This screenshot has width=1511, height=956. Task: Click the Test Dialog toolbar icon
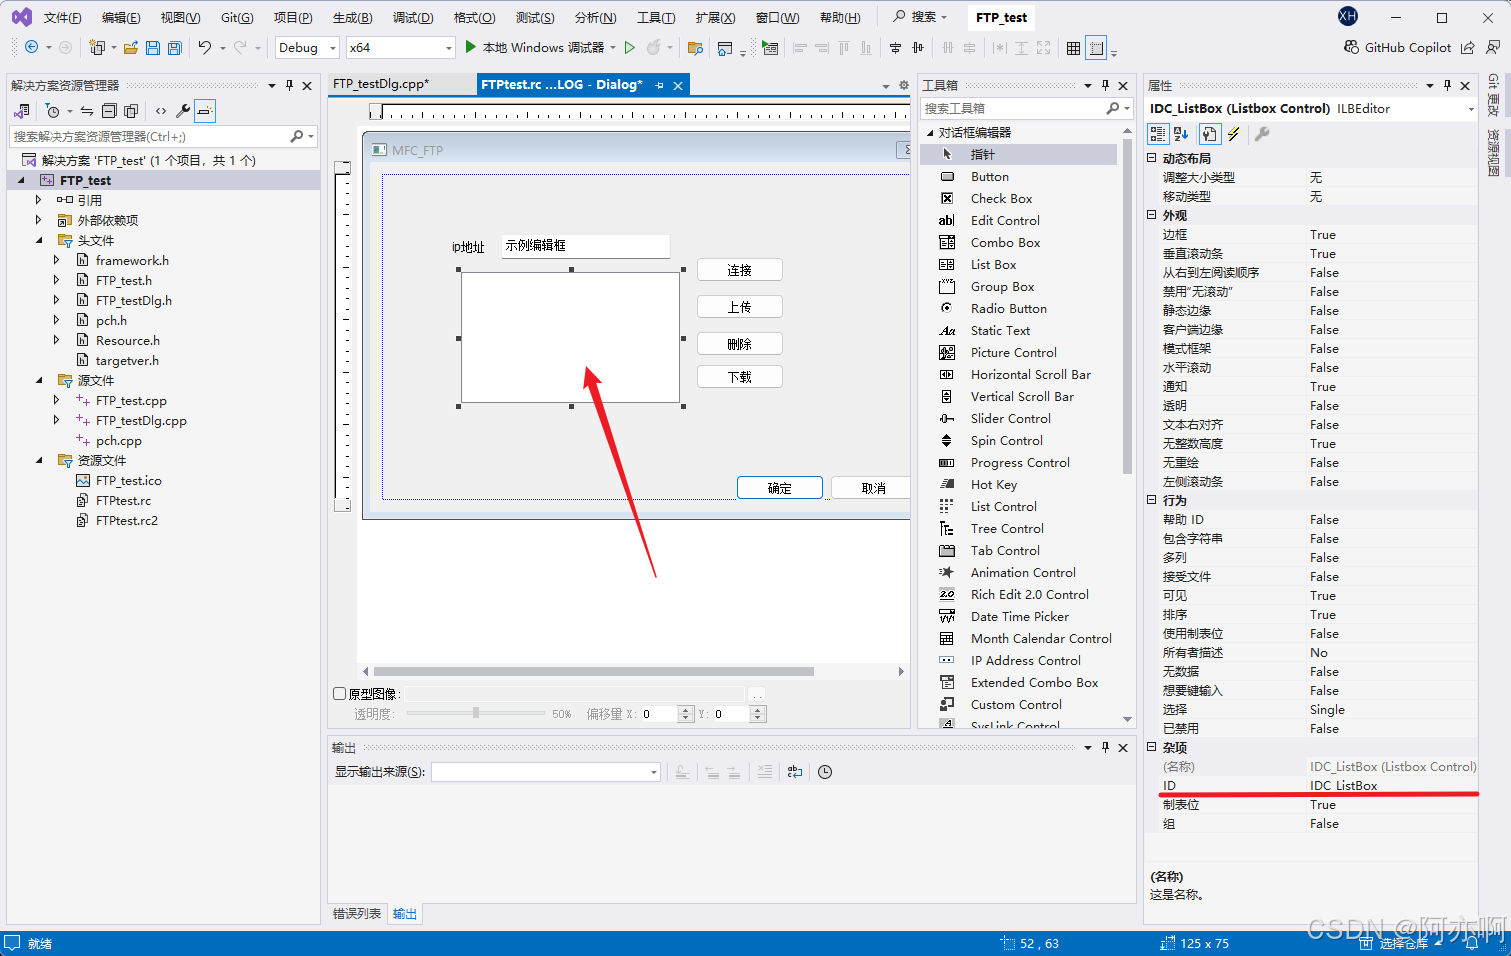point(770,47)
